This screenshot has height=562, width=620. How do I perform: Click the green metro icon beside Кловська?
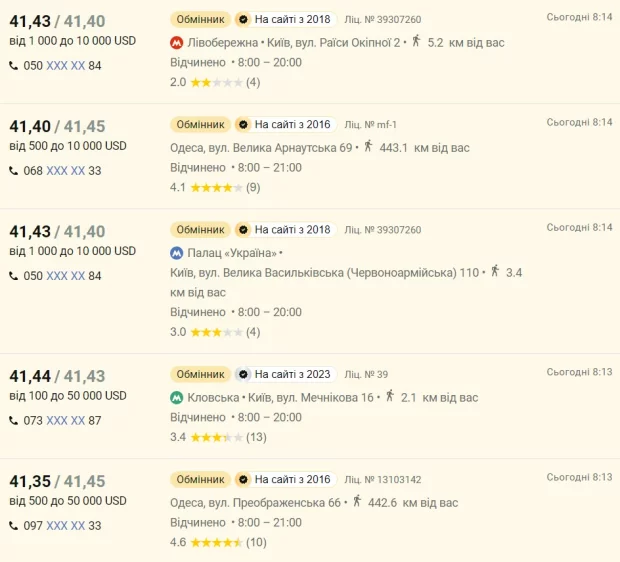[177, 397]
